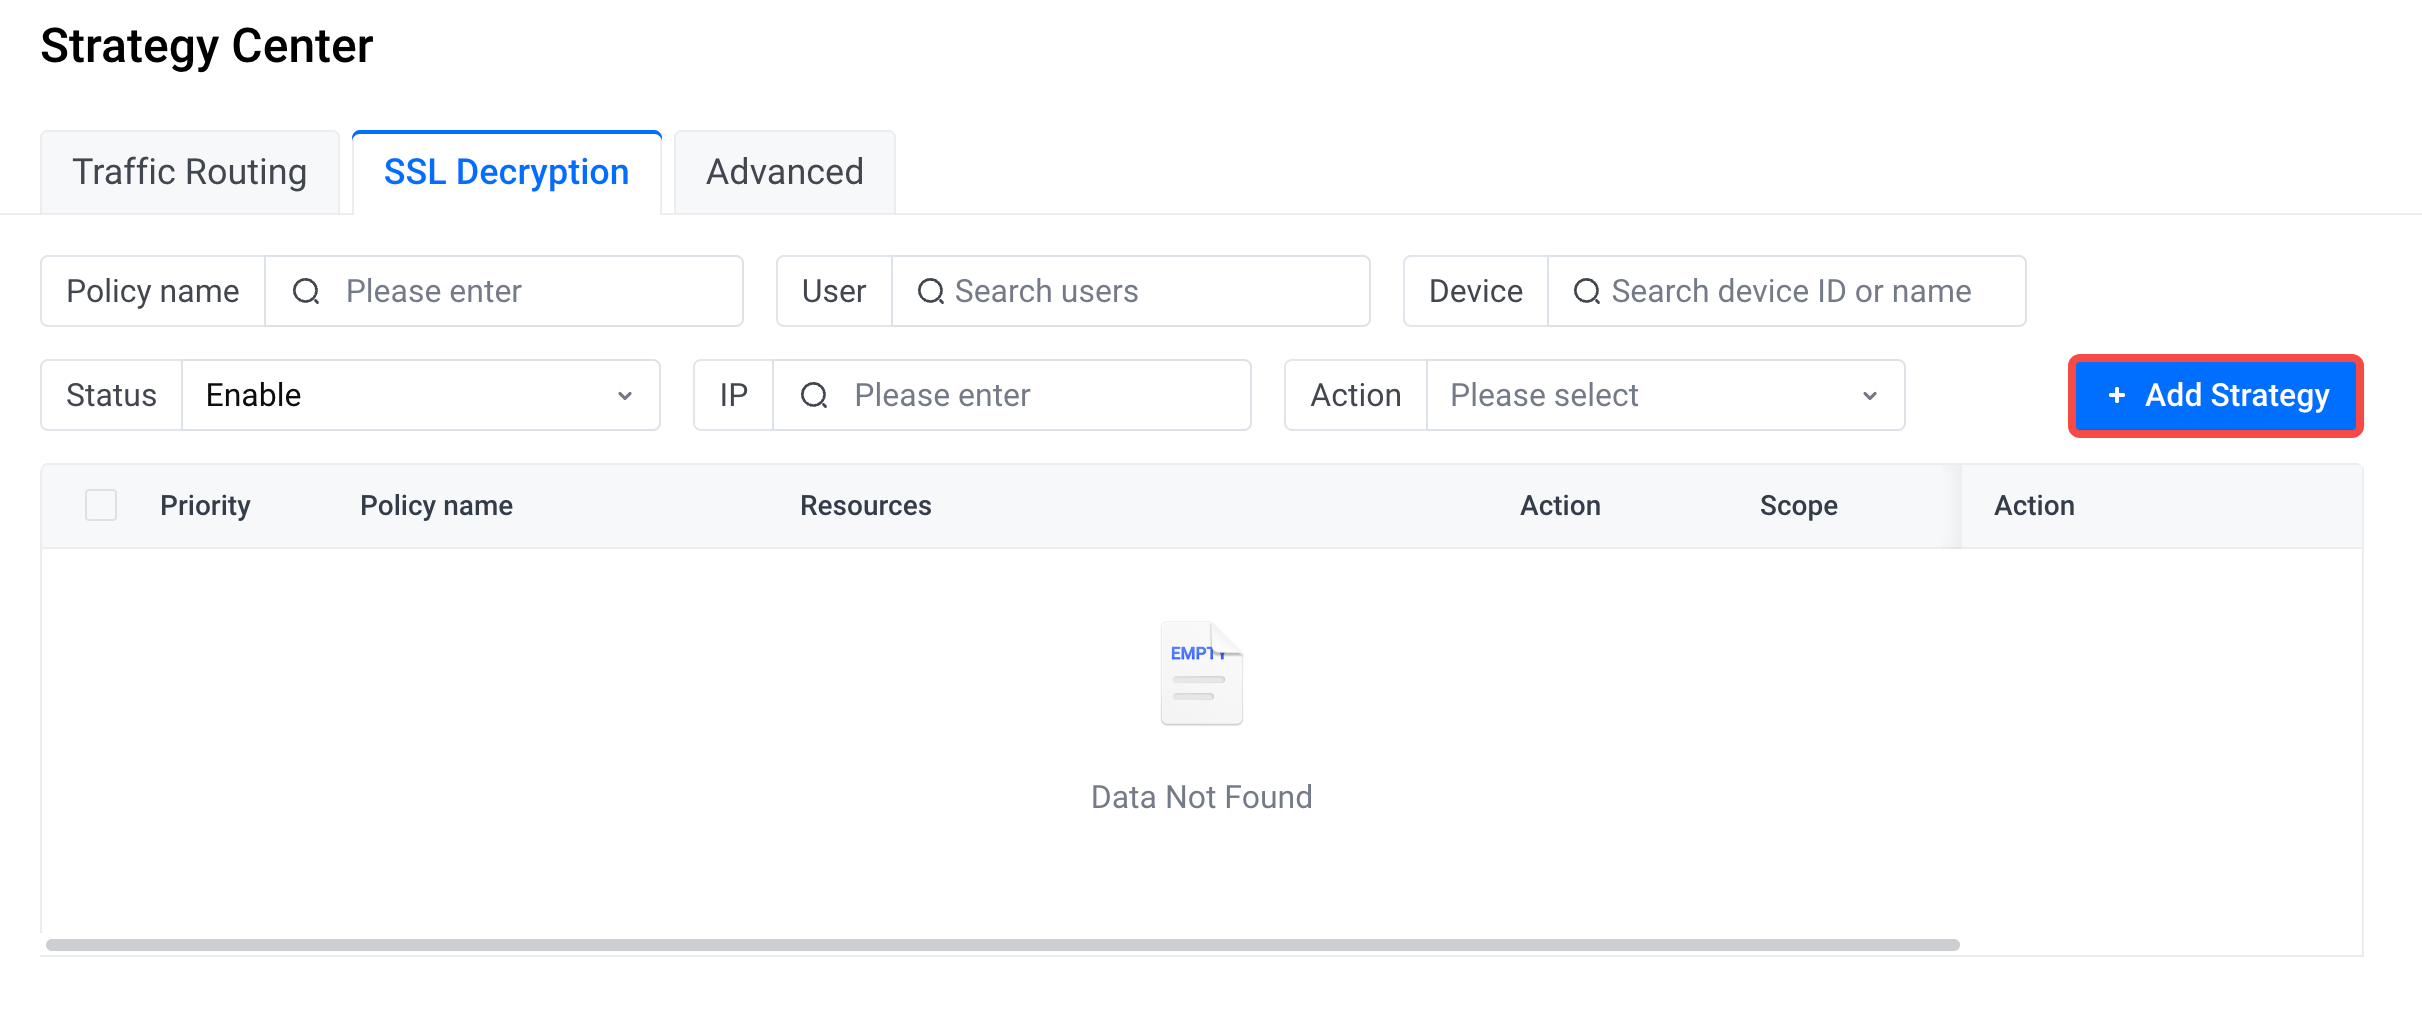This screenshot has height=1030, width=2422.
Task: Select the SSL Decryption tab
Action: [x=507, y=172]
